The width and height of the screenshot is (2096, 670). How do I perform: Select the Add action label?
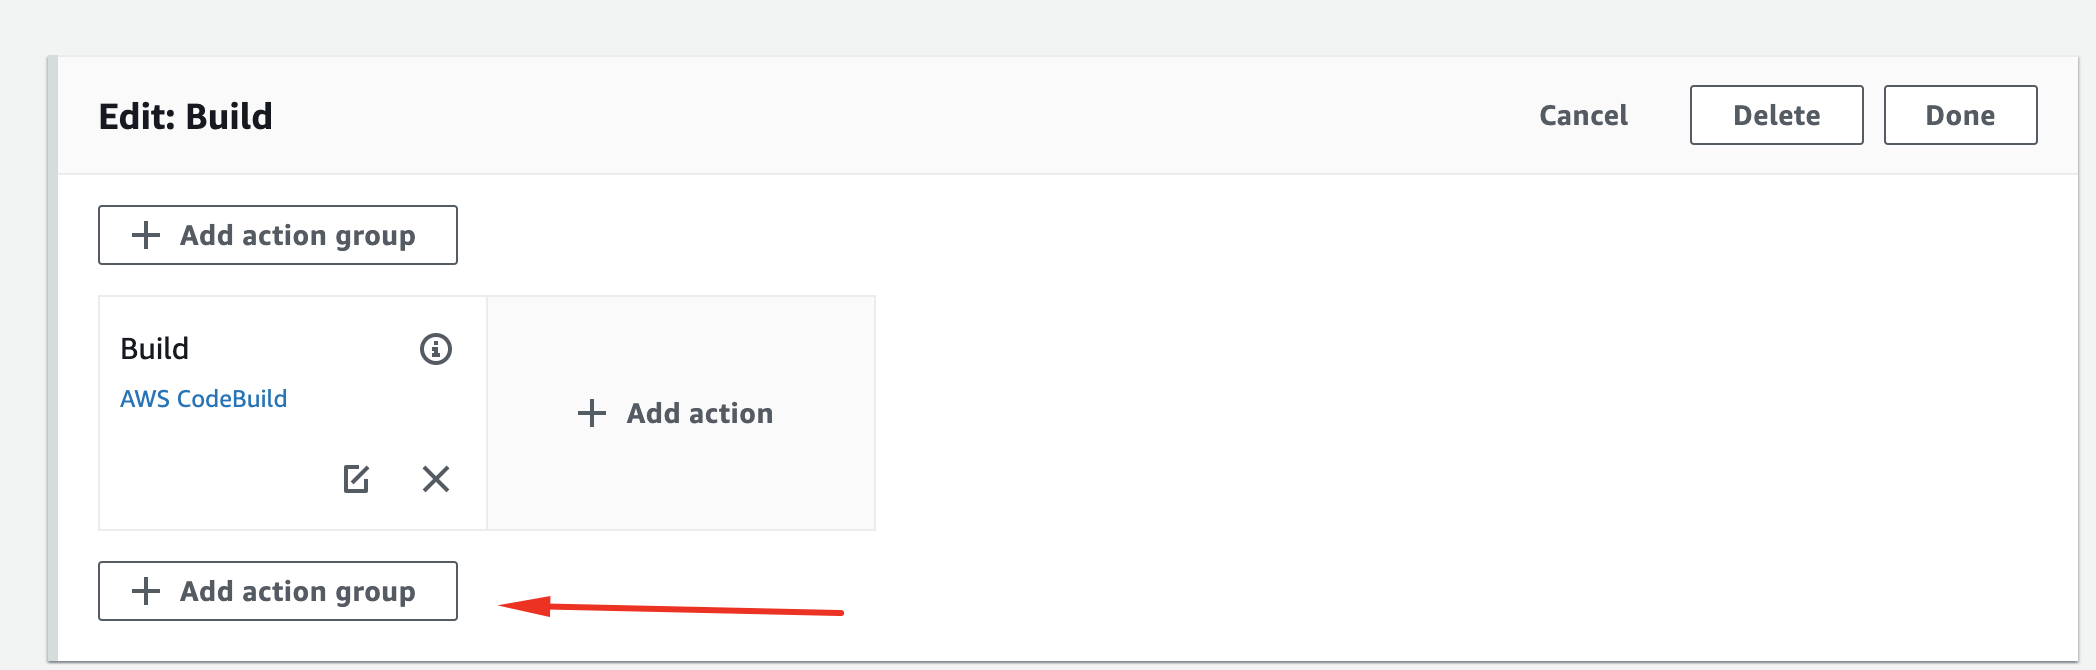click(700, 413)
